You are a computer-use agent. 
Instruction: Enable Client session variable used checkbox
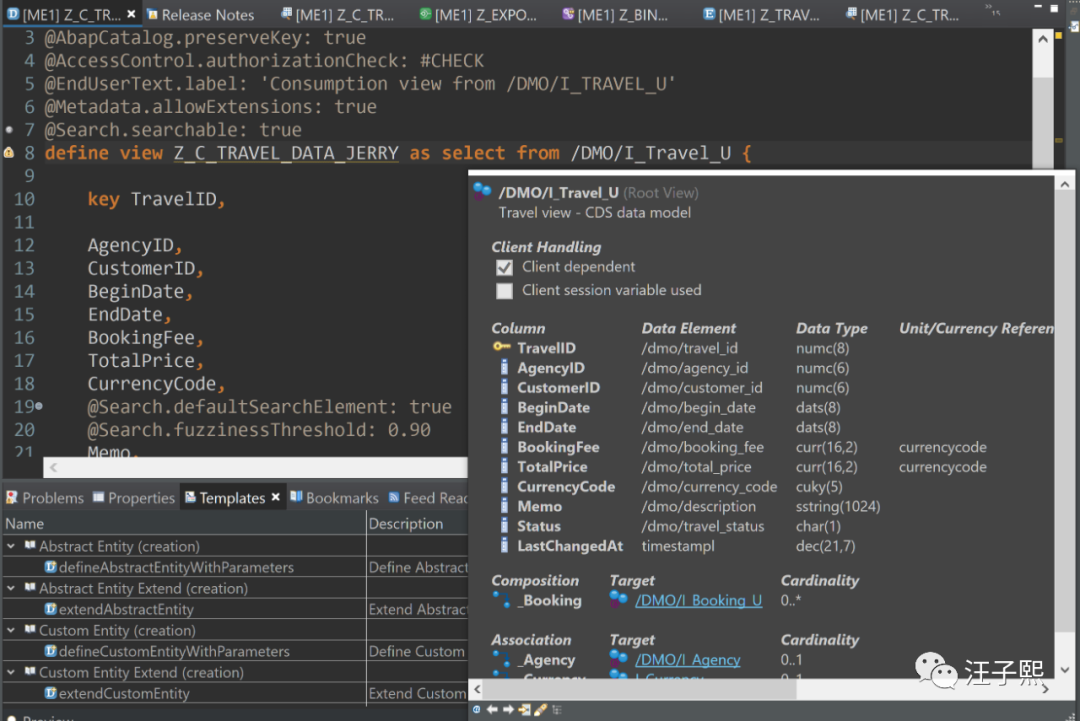click(504, 291)
